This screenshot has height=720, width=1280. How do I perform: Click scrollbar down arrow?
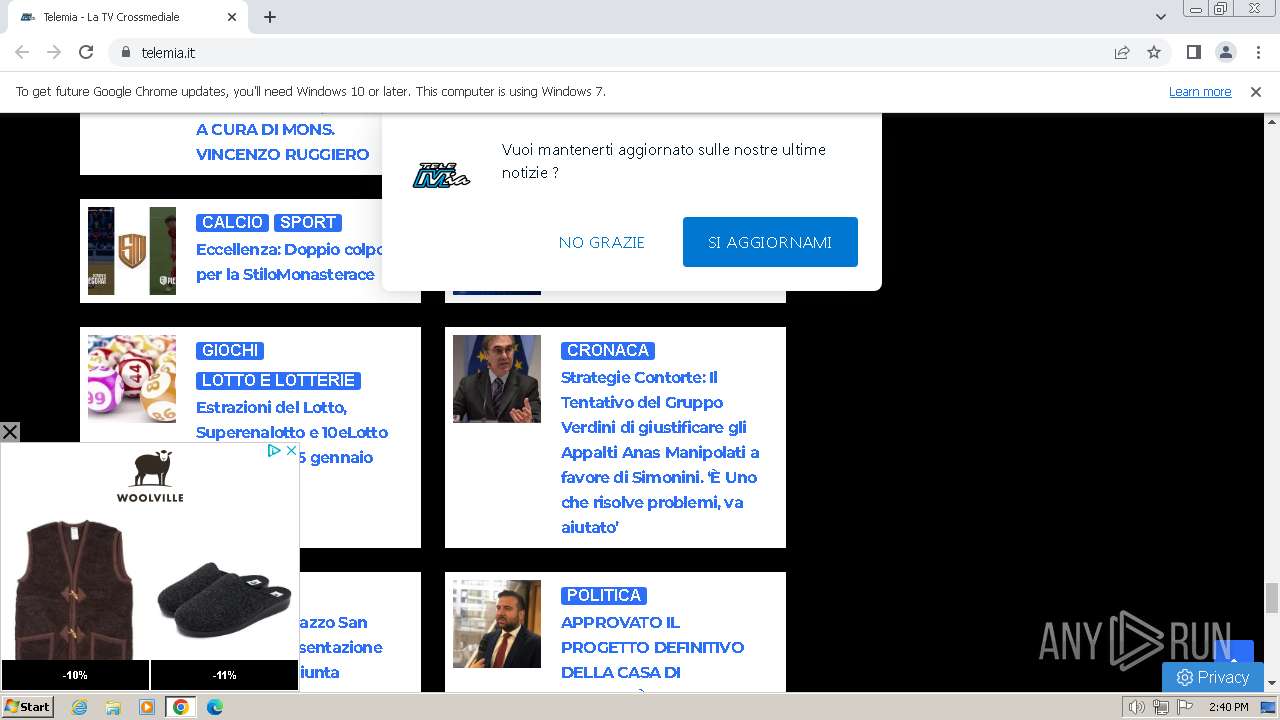point(1272,683)
